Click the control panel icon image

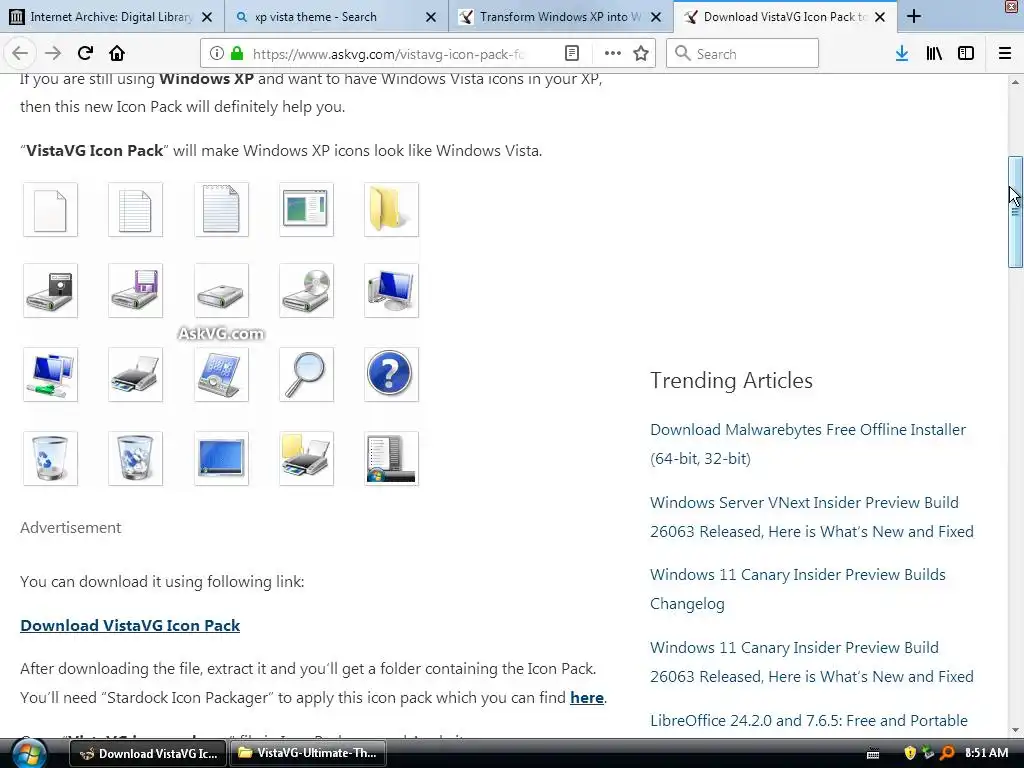pos(221,374)
